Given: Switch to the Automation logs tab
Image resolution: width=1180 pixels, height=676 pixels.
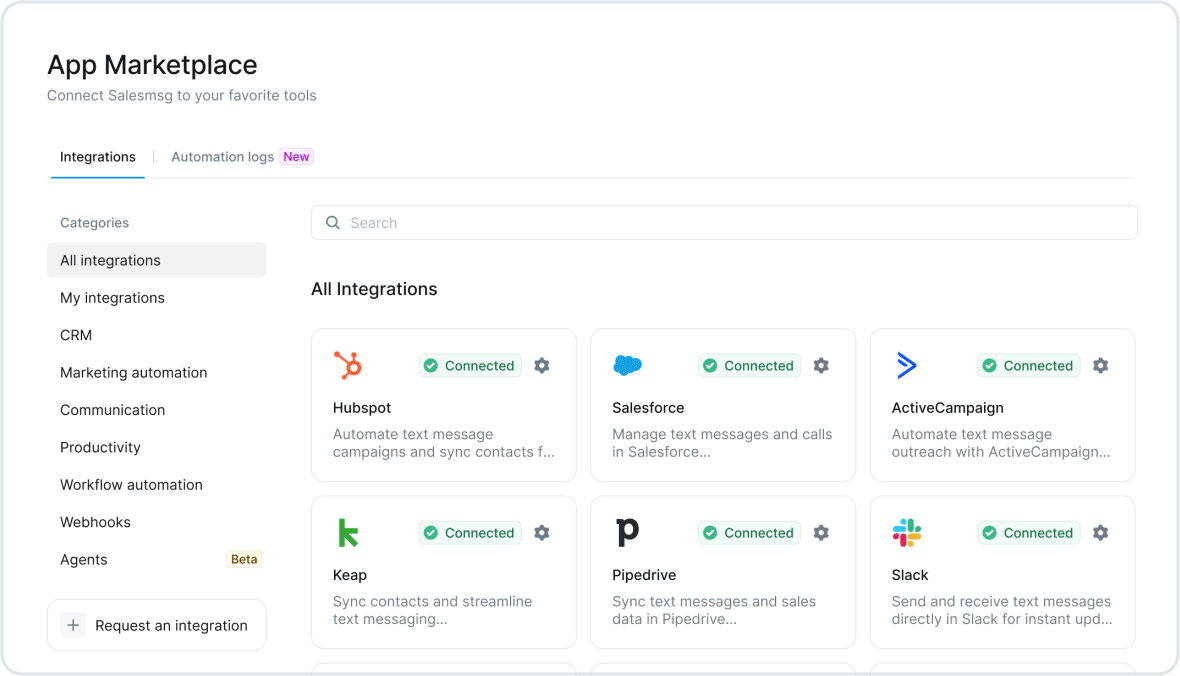Looking at the screenshot, I should tap(222, 156).
